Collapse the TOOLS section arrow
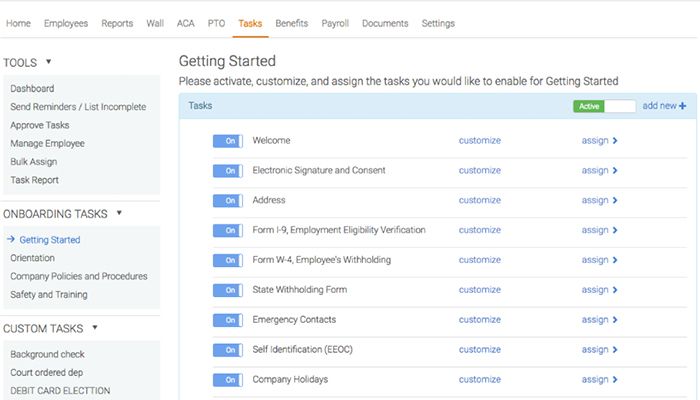 tap(48, 62)
